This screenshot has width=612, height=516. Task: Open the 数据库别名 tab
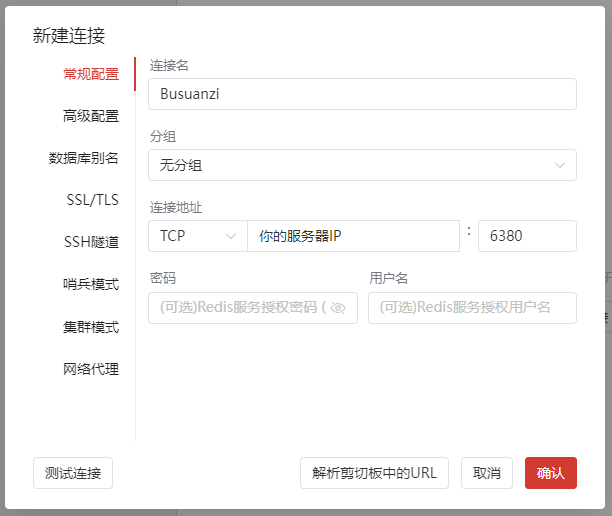(84, 158)
